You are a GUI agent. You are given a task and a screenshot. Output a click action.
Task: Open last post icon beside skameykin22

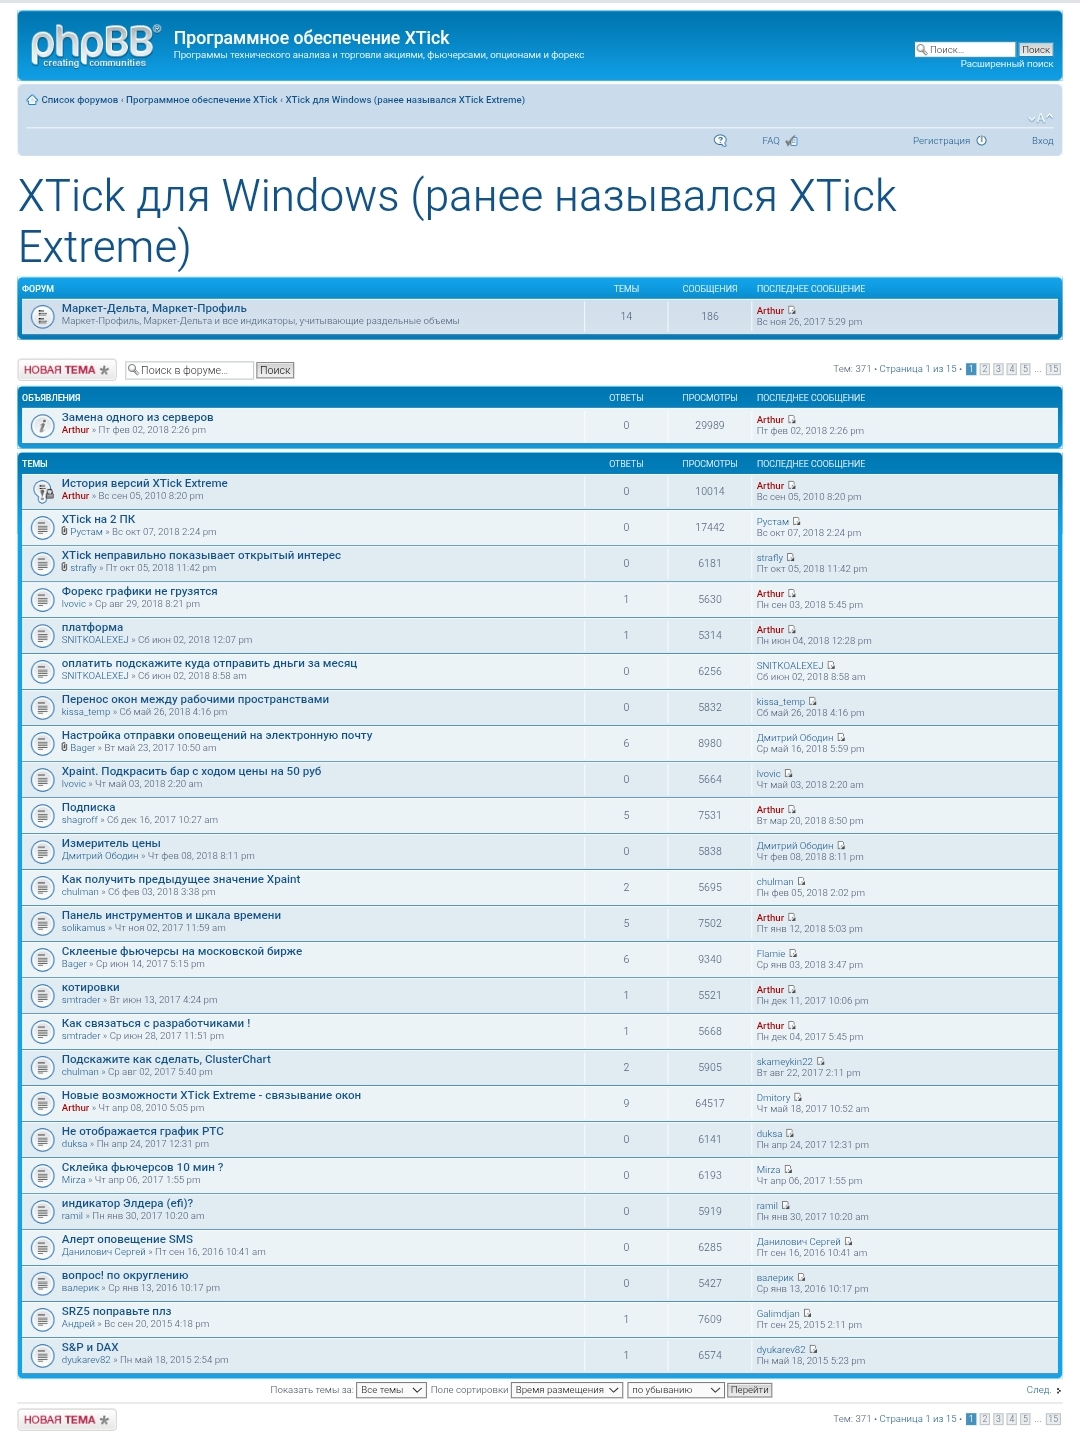point(821,1062)
